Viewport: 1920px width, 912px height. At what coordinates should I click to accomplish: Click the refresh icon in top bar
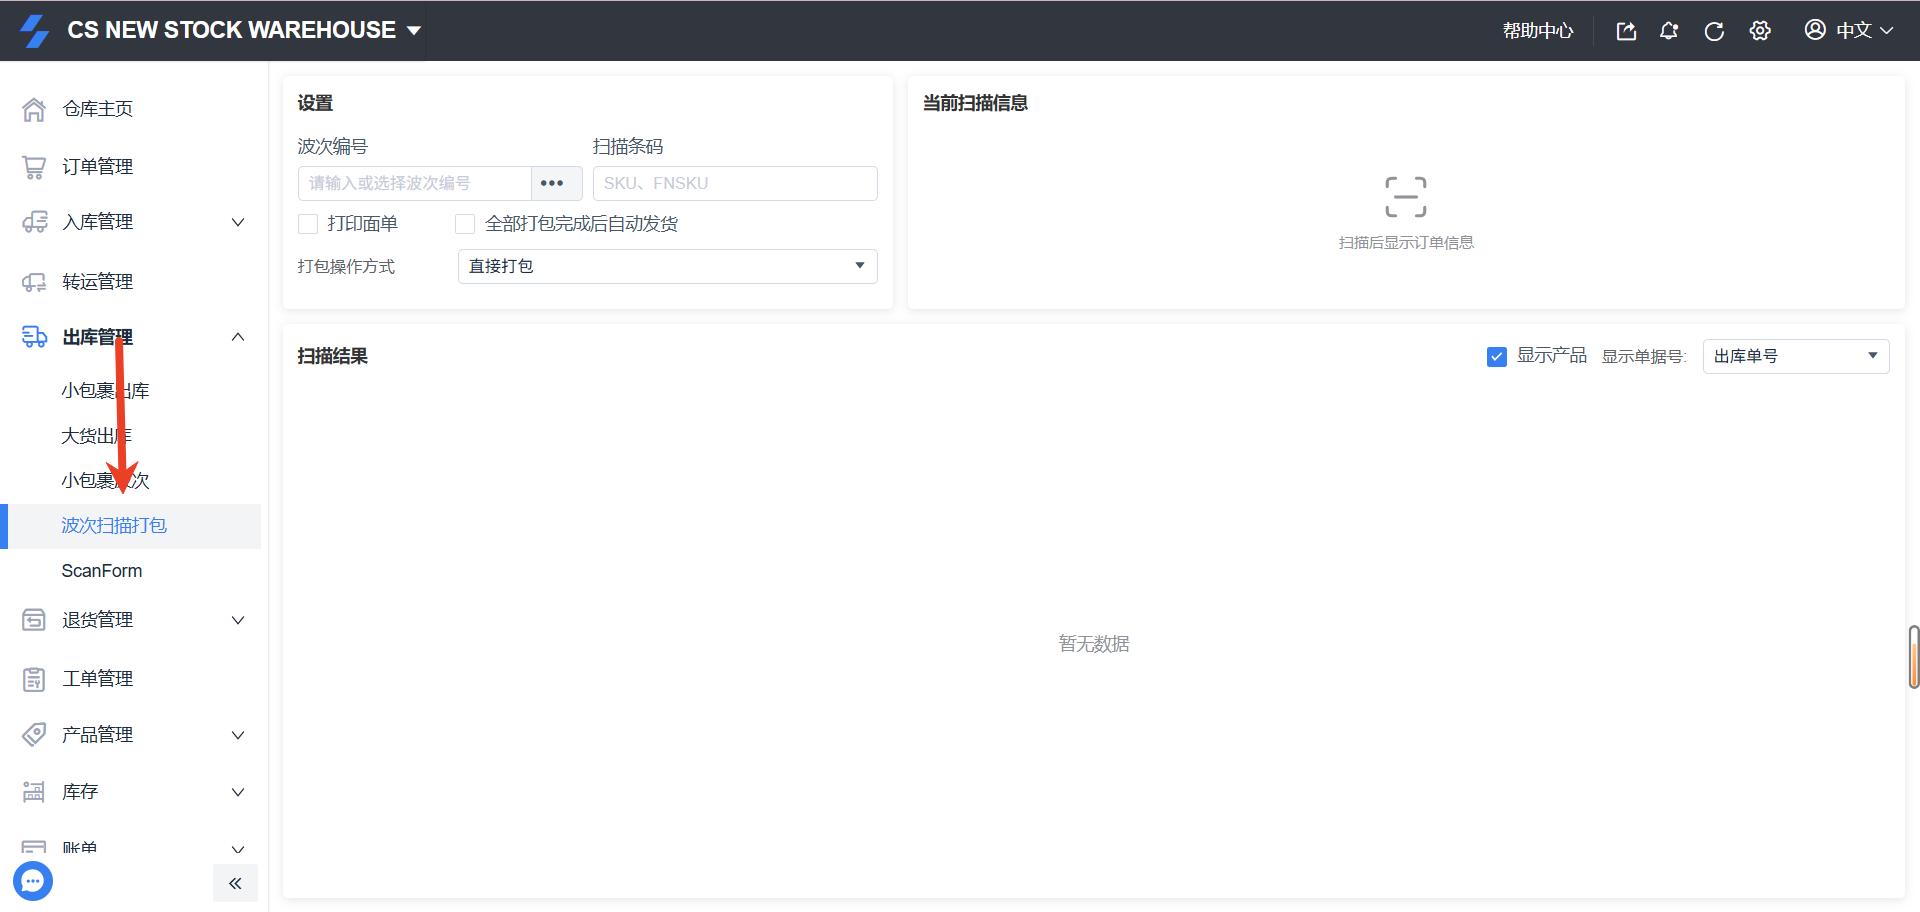[1713, 31]
